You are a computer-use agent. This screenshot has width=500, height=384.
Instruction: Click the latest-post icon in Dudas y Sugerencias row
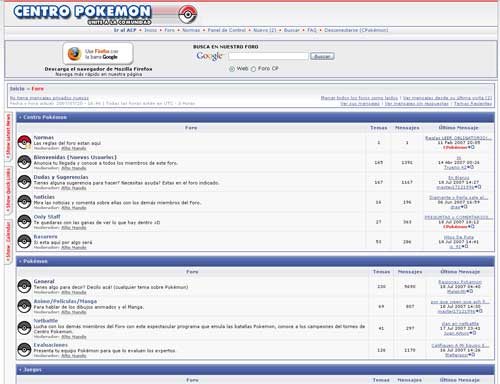(x=478, y=187)
